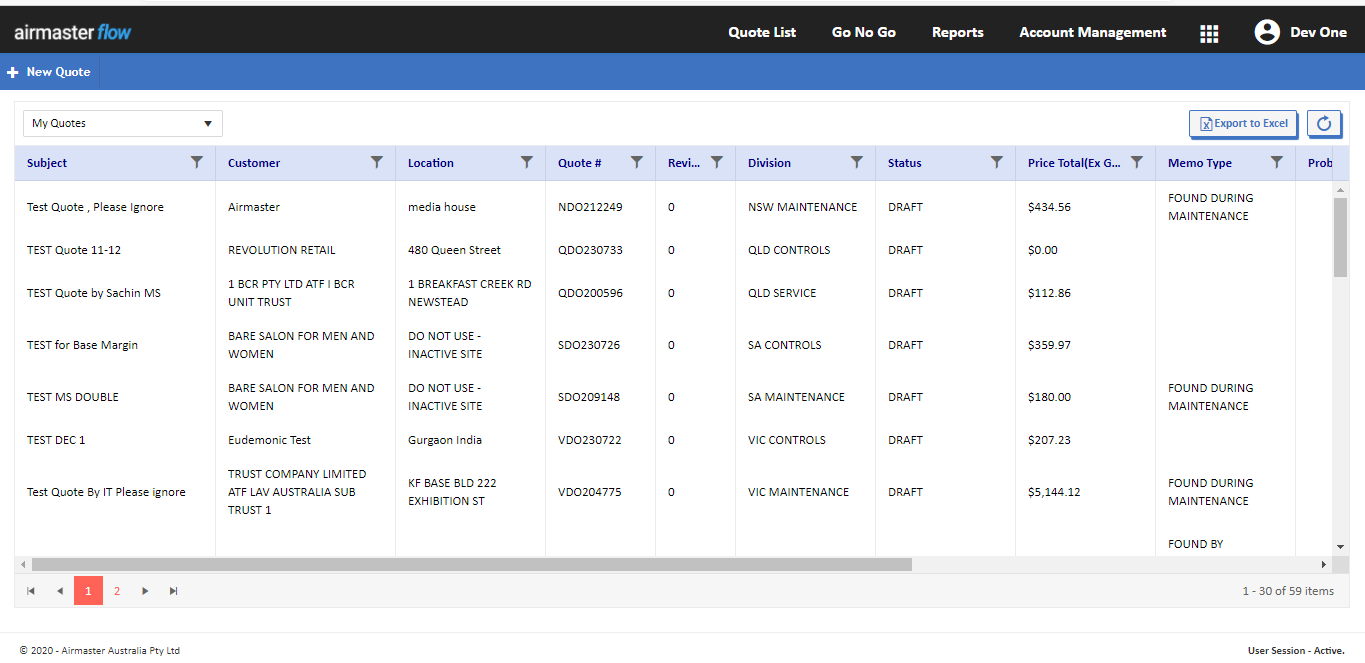
Task: Click the horizontal scrollbar thumb
Action: pyautogui.click(x=472, y=564)
